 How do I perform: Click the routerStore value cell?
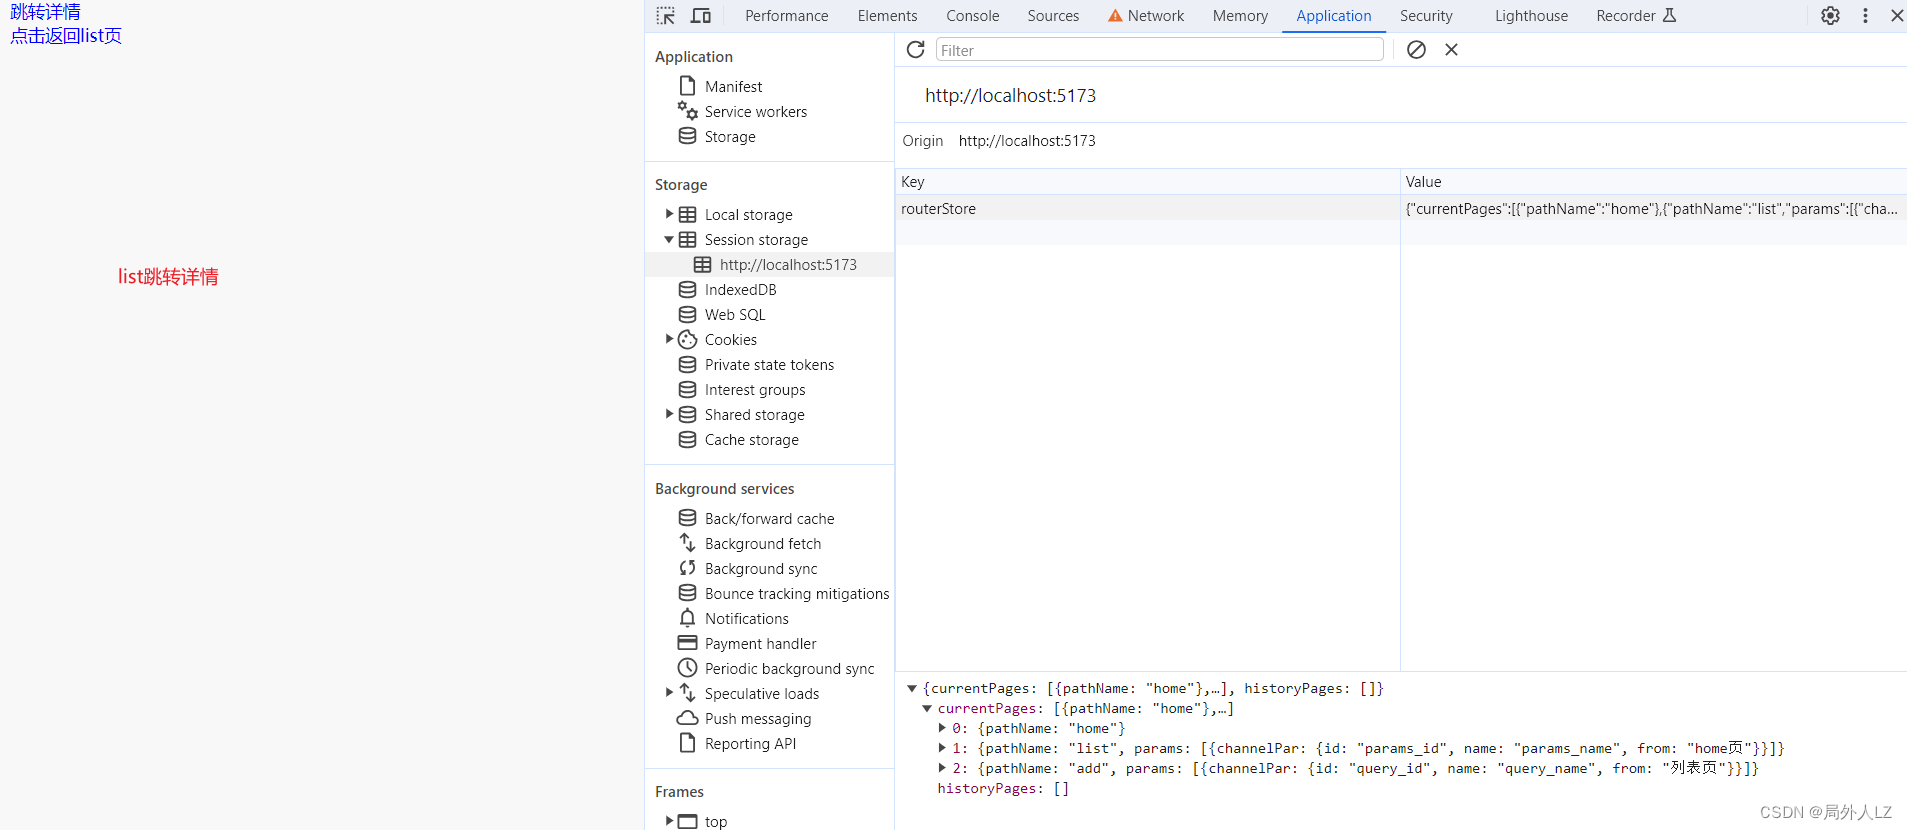(1653, 208)
